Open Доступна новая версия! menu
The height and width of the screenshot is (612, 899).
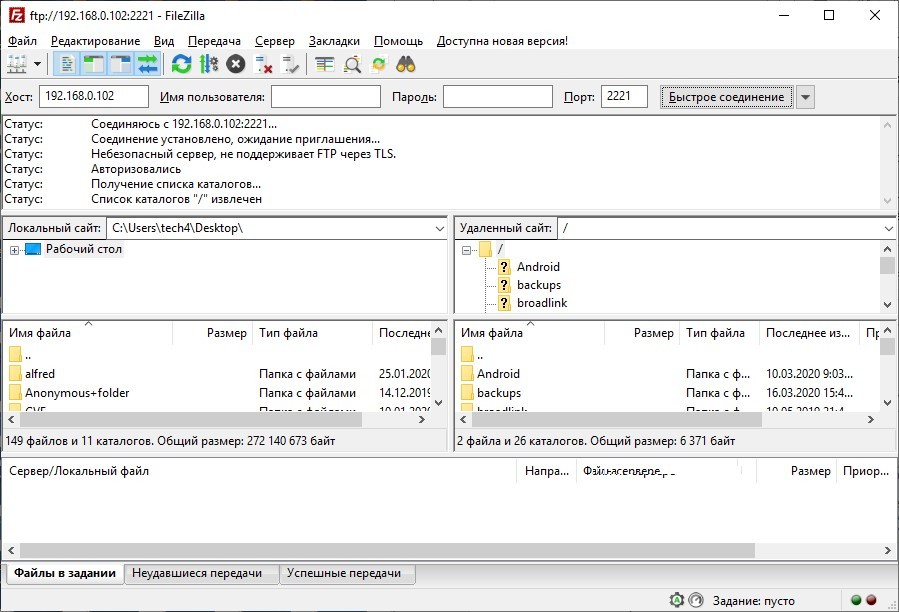coord(502,41)
